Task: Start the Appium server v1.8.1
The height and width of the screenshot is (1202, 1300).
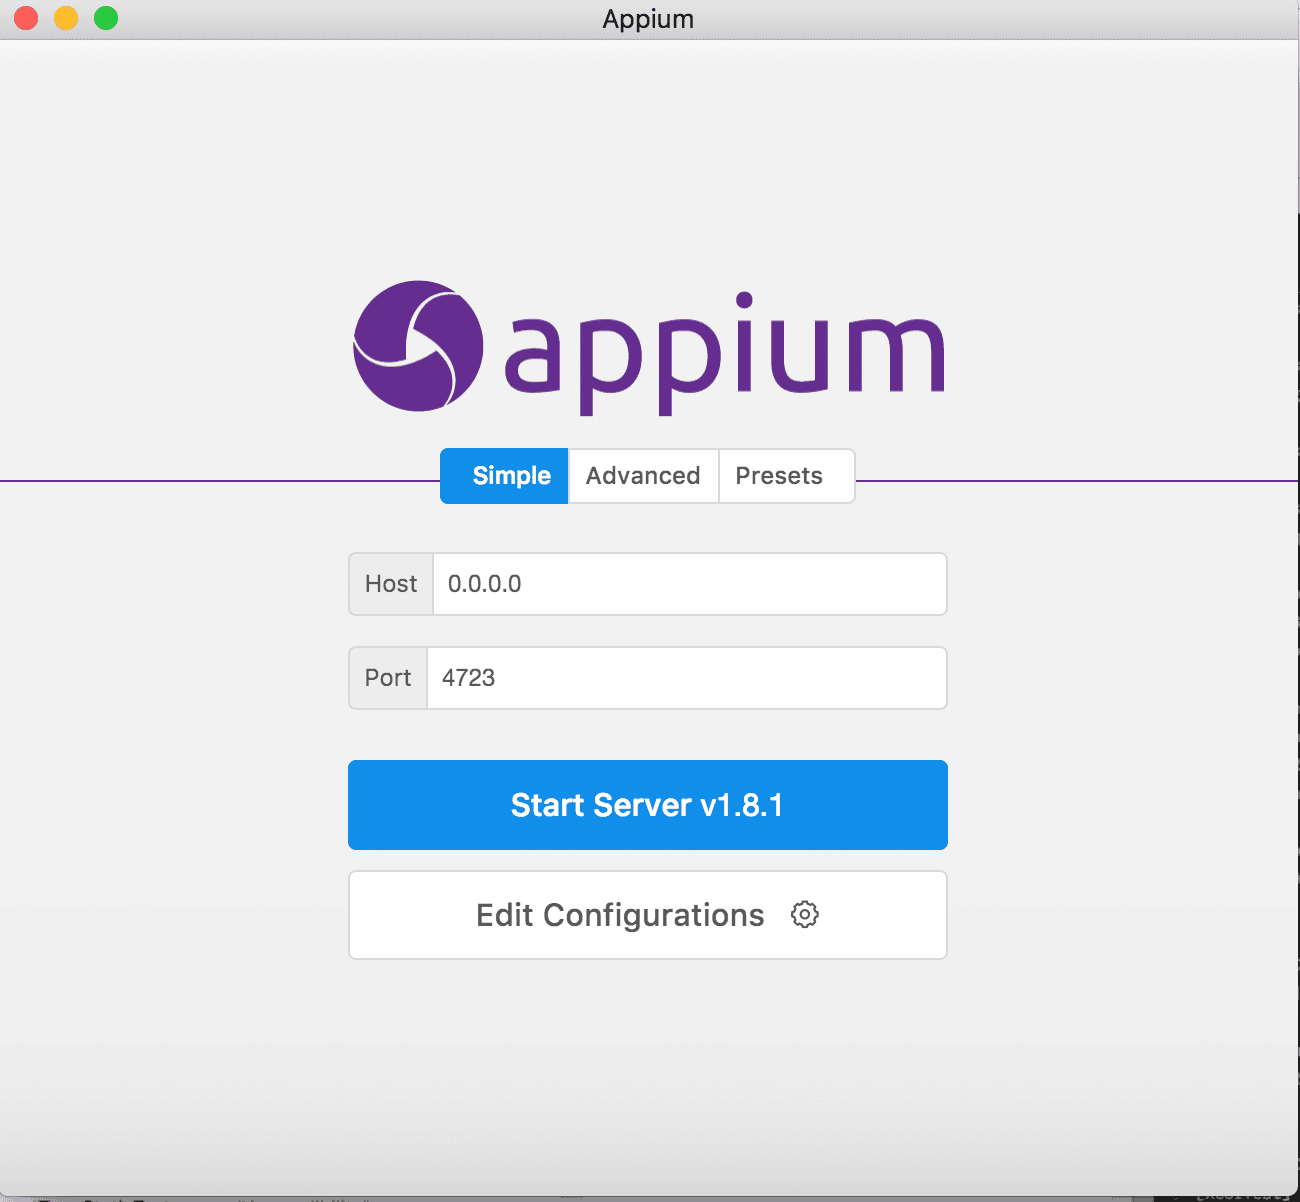Action: 648,805
